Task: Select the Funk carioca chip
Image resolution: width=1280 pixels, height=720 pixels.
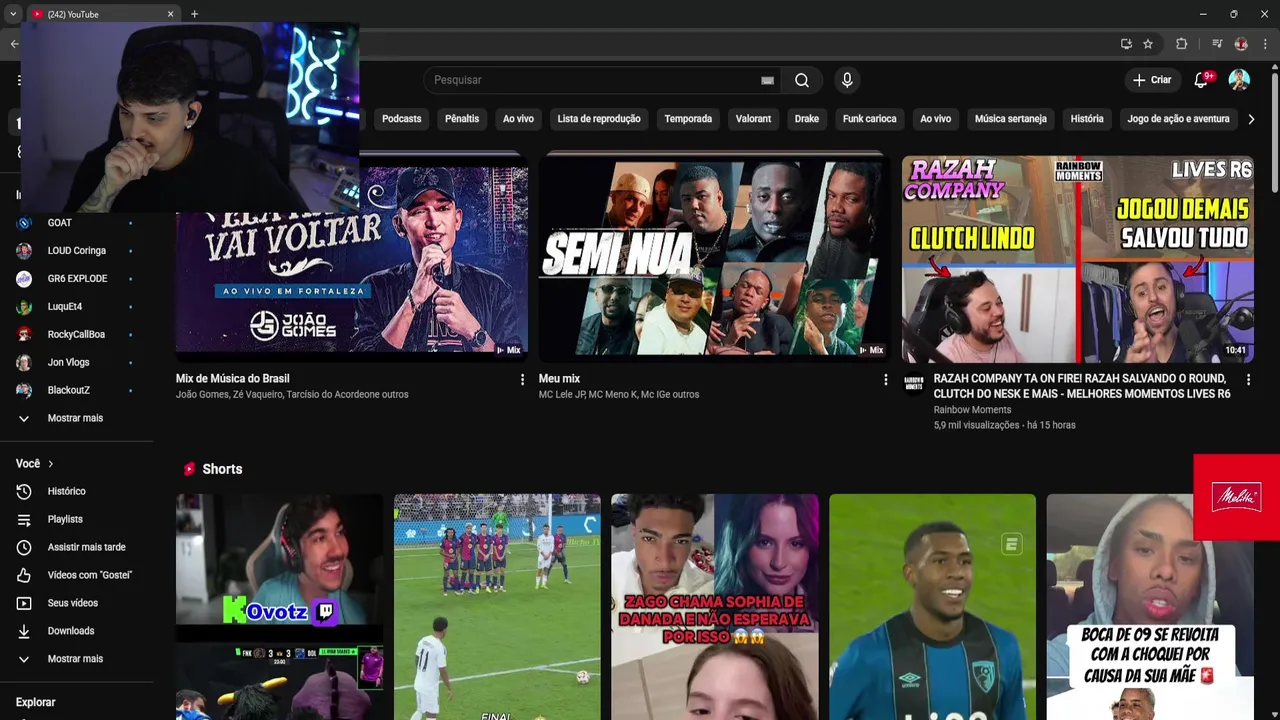Action: coord(870,119)
